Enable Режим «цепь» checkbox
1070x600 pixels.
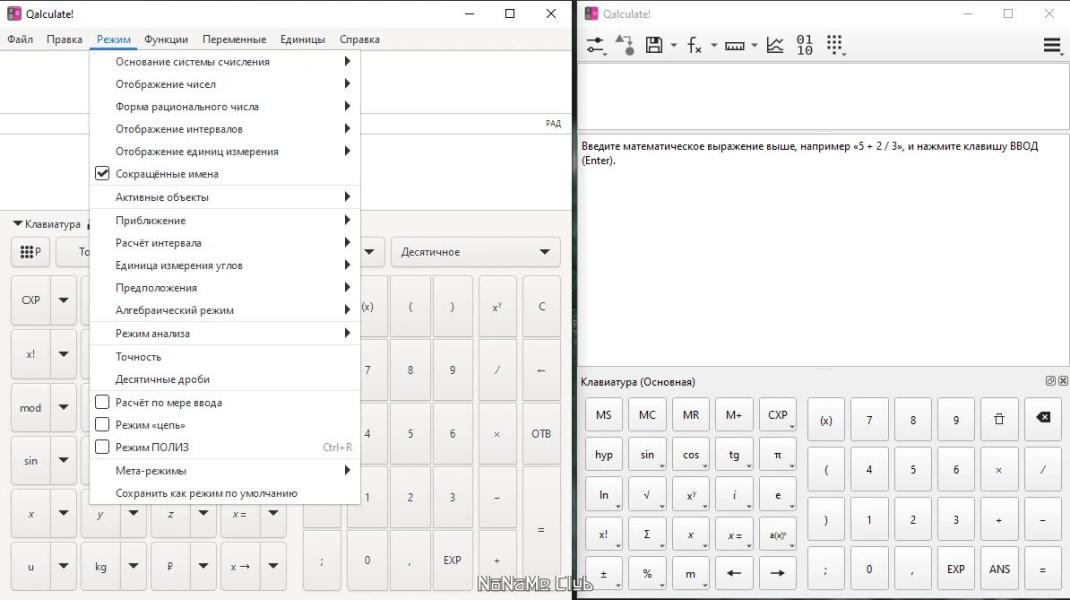tap(102, 425)
